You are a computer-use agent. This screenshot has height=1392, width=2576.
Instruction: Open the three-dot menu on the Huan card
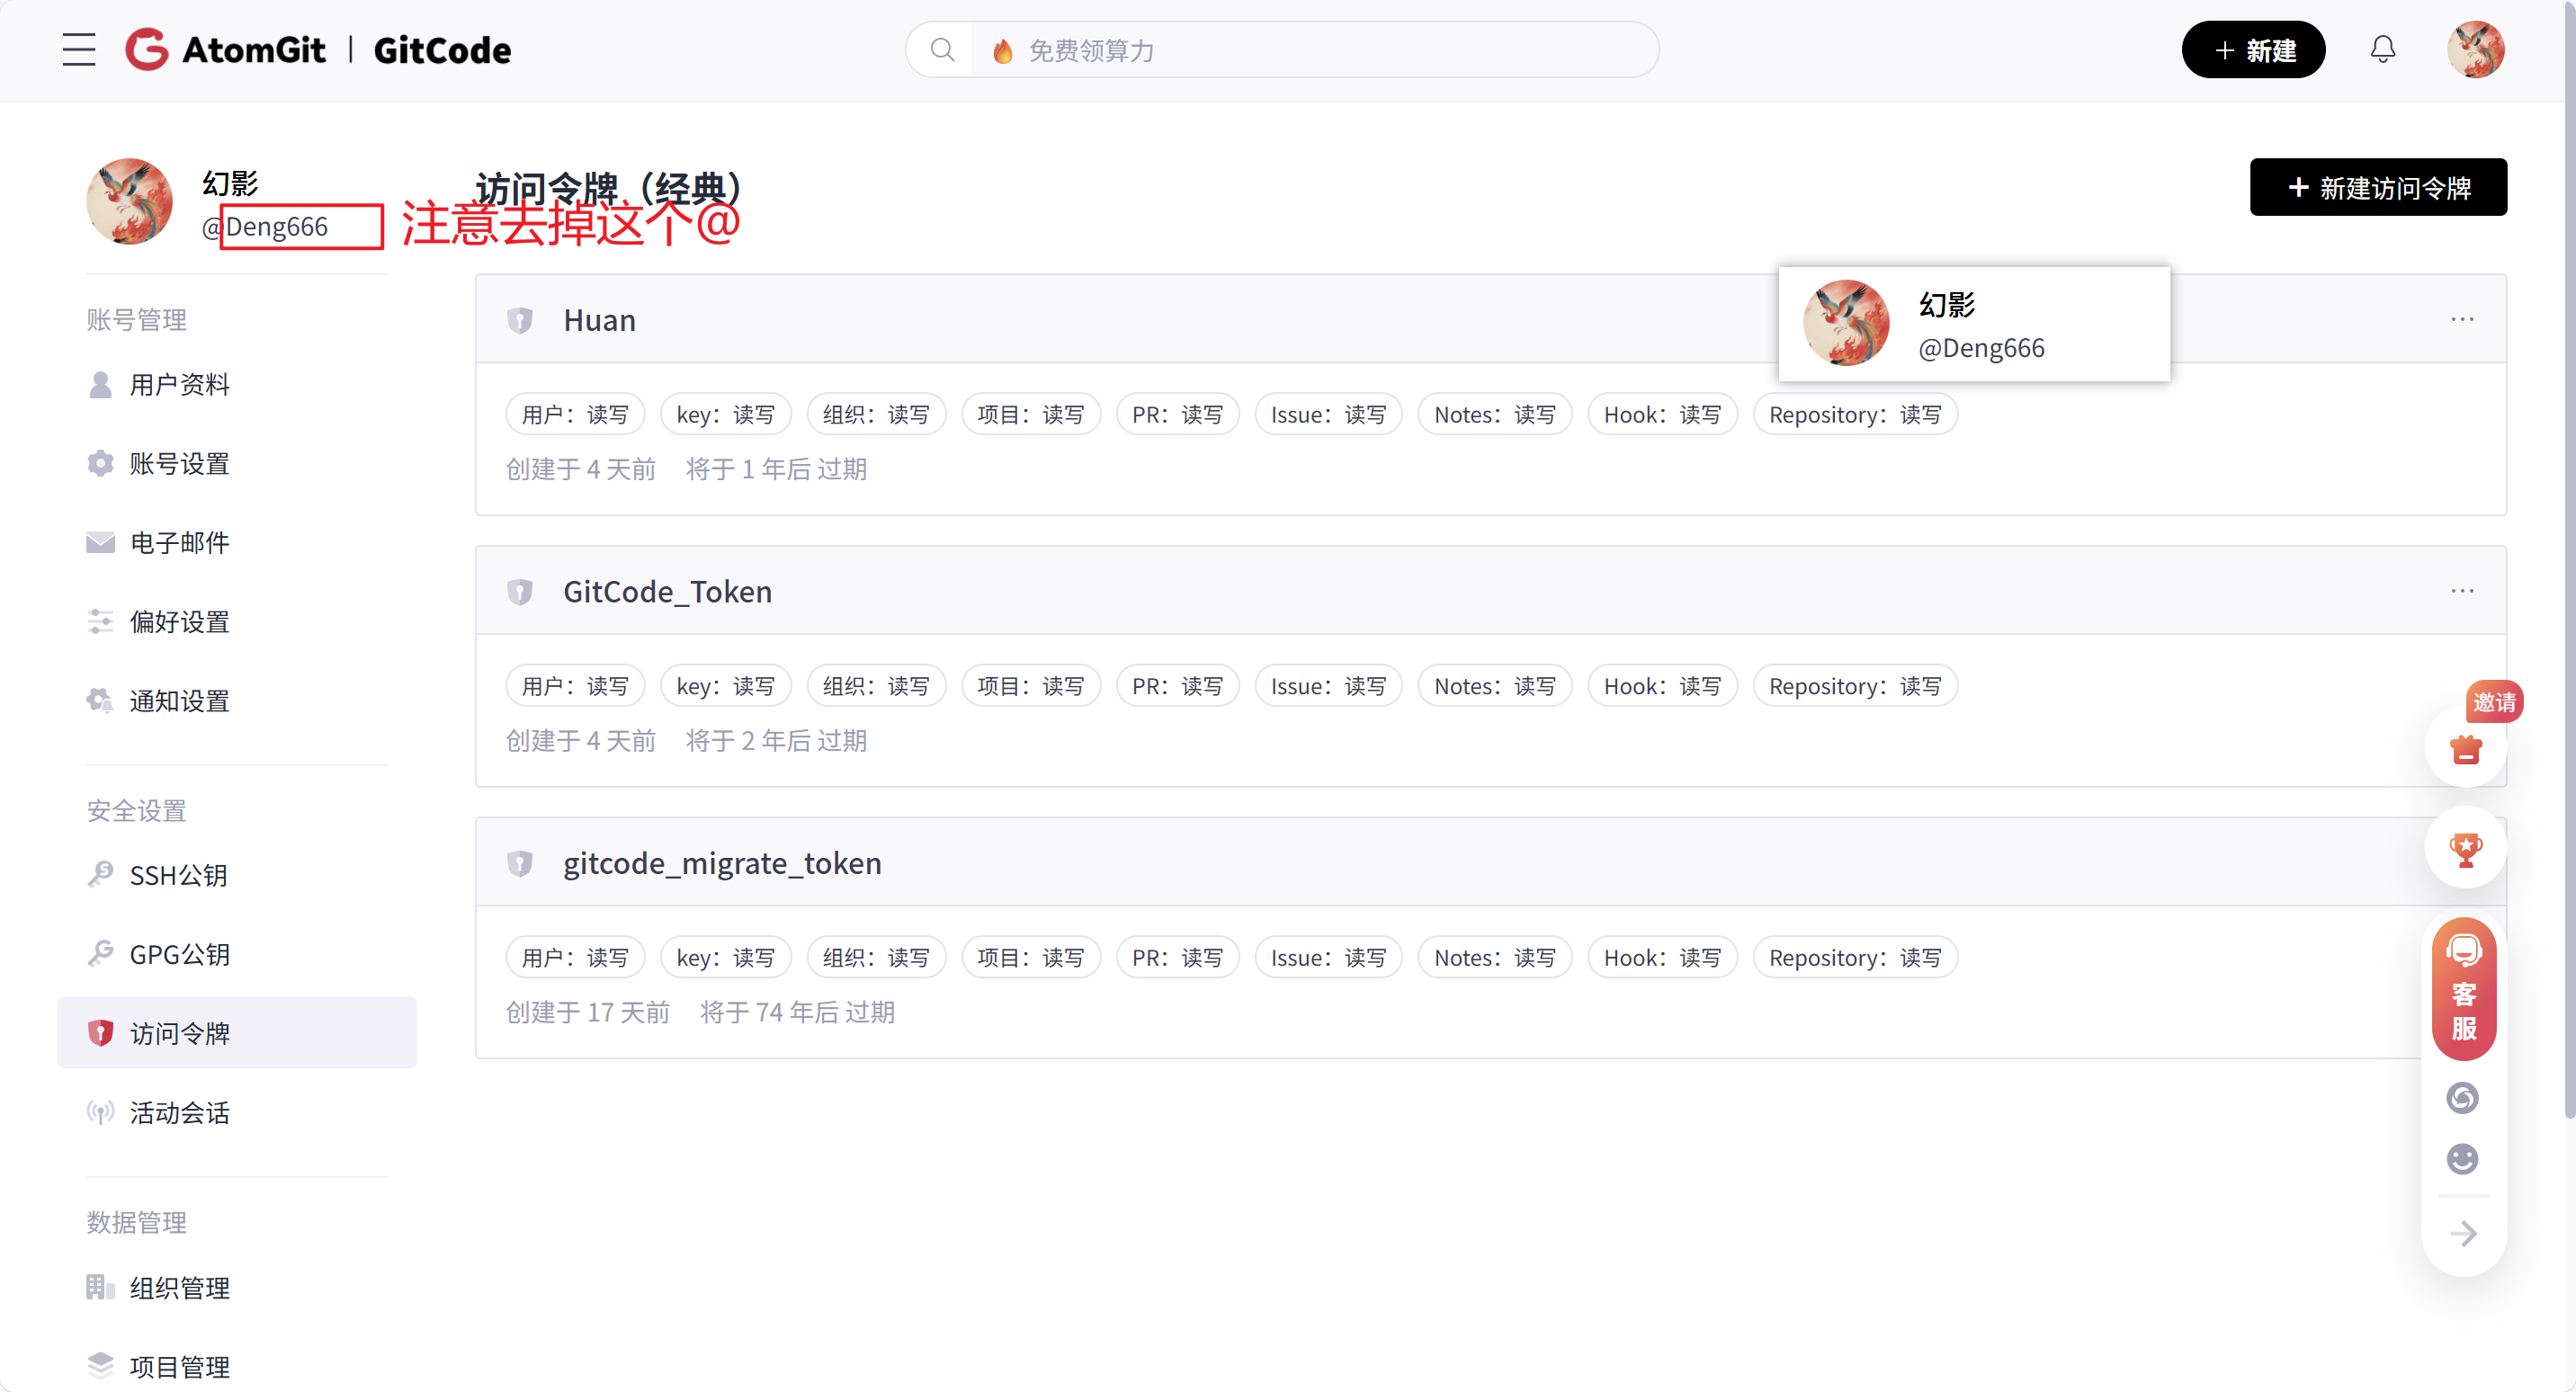point(2463,319)
